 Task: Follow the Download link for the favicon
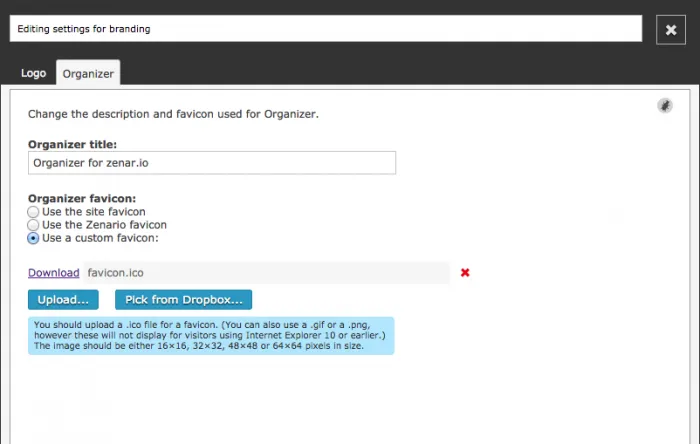(x=53, y=272)
